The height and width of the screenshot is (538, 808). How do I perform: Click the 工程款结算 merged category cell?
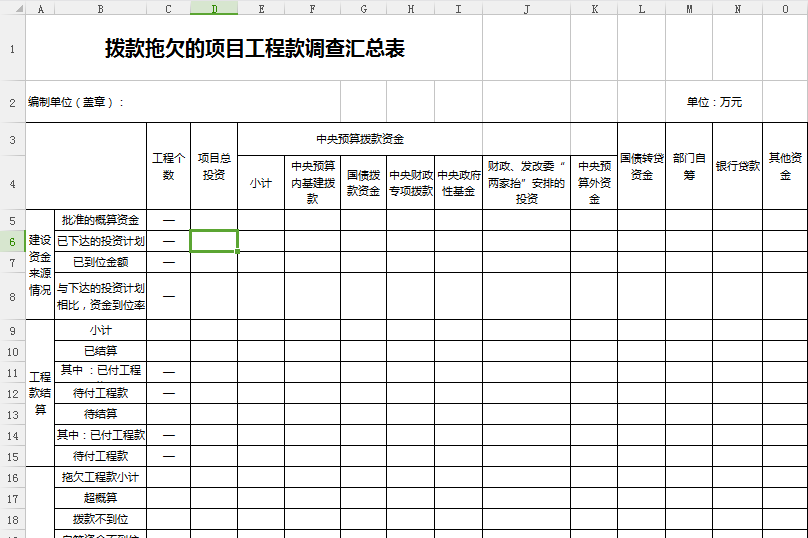pos(40,393)
